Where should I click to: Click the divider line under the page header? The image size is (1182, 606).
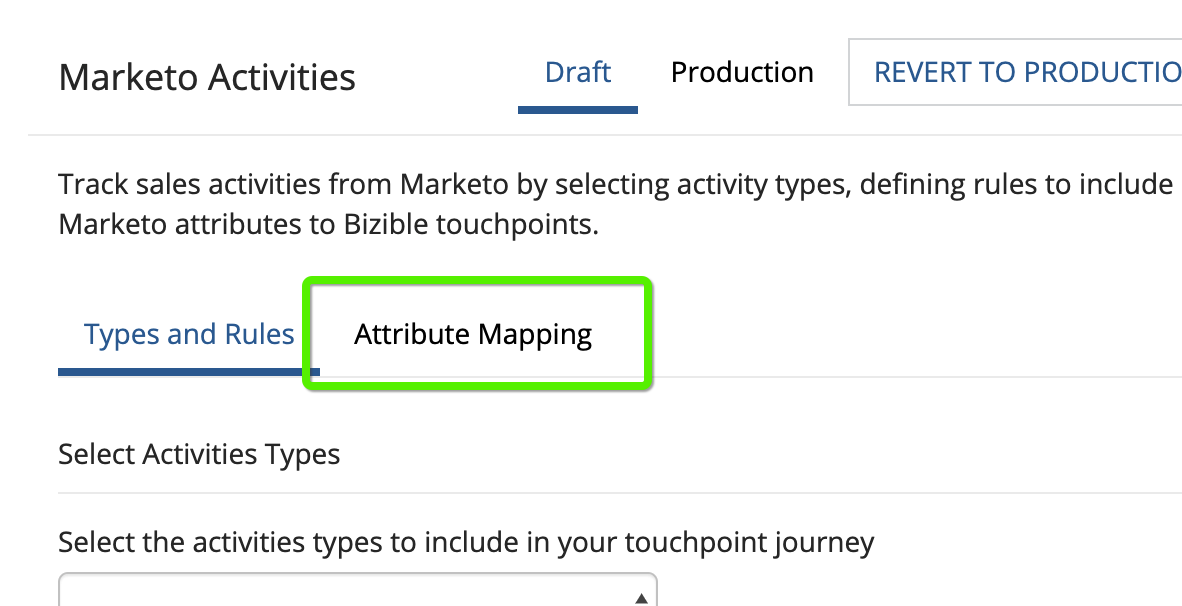pos(600,135)
